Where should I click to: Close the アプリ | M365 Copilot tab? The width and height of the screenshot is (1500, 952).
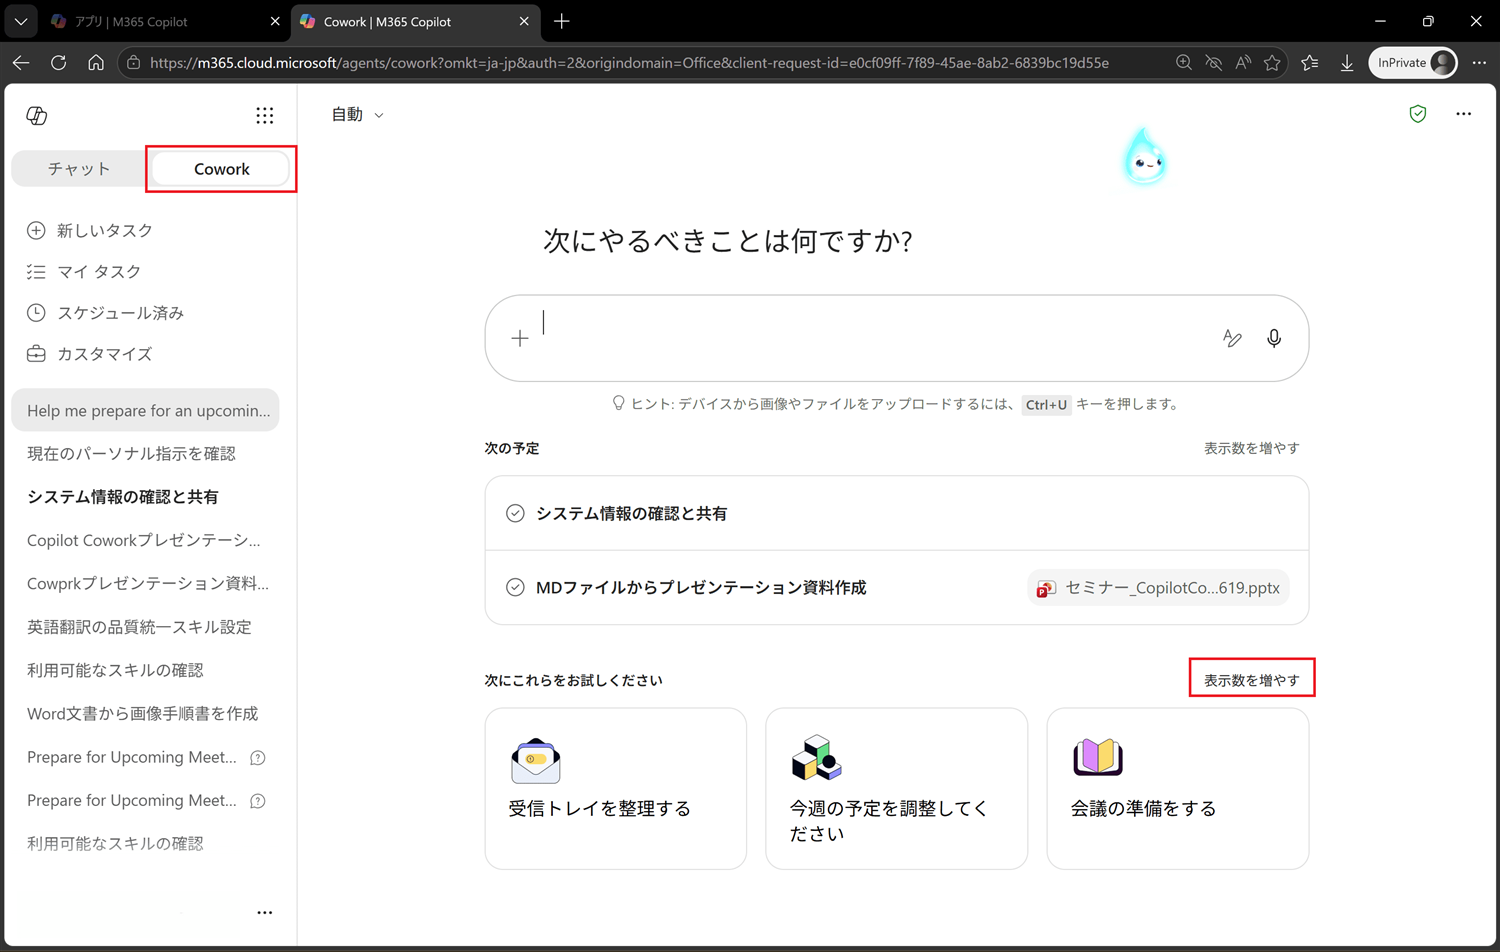275,21
